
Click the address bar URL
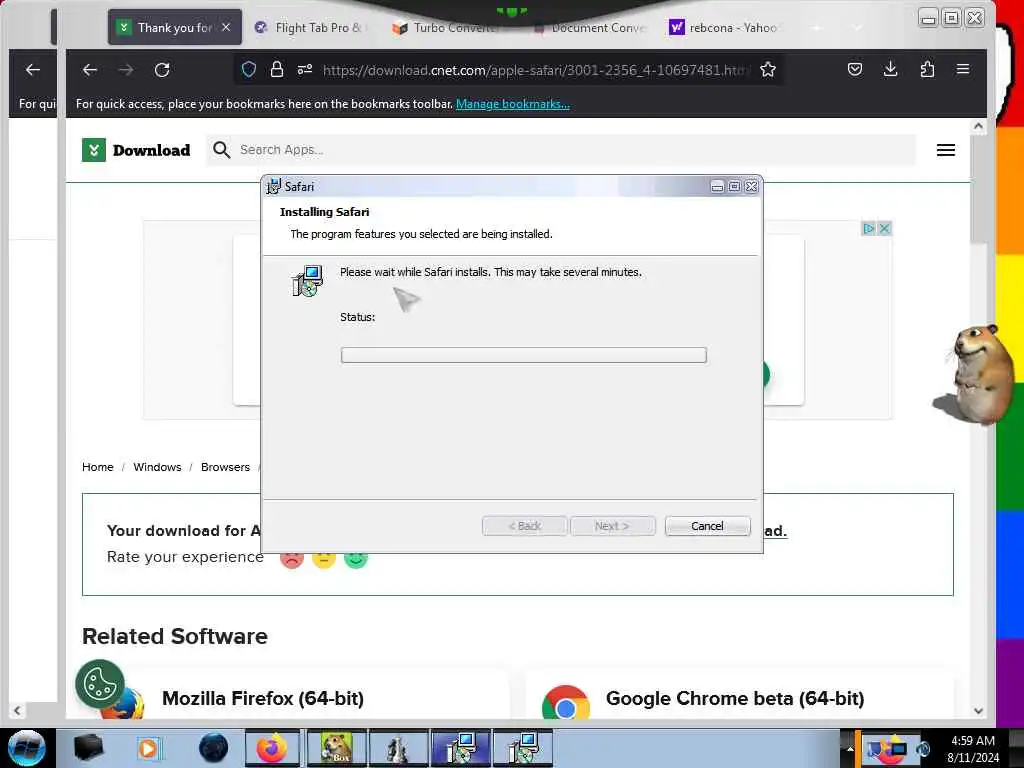[x=536, y=70]
